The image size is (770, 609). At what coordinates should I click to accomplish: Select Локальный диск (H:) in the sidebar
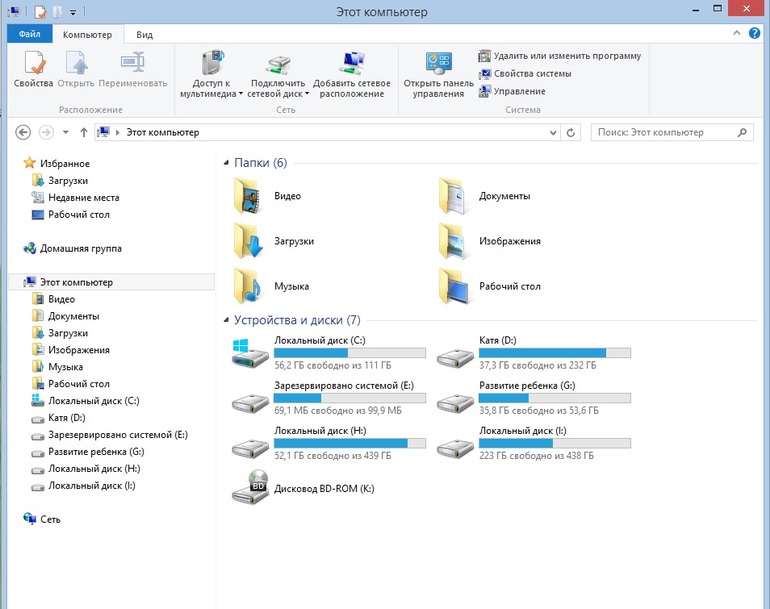[x=94, y=469]
